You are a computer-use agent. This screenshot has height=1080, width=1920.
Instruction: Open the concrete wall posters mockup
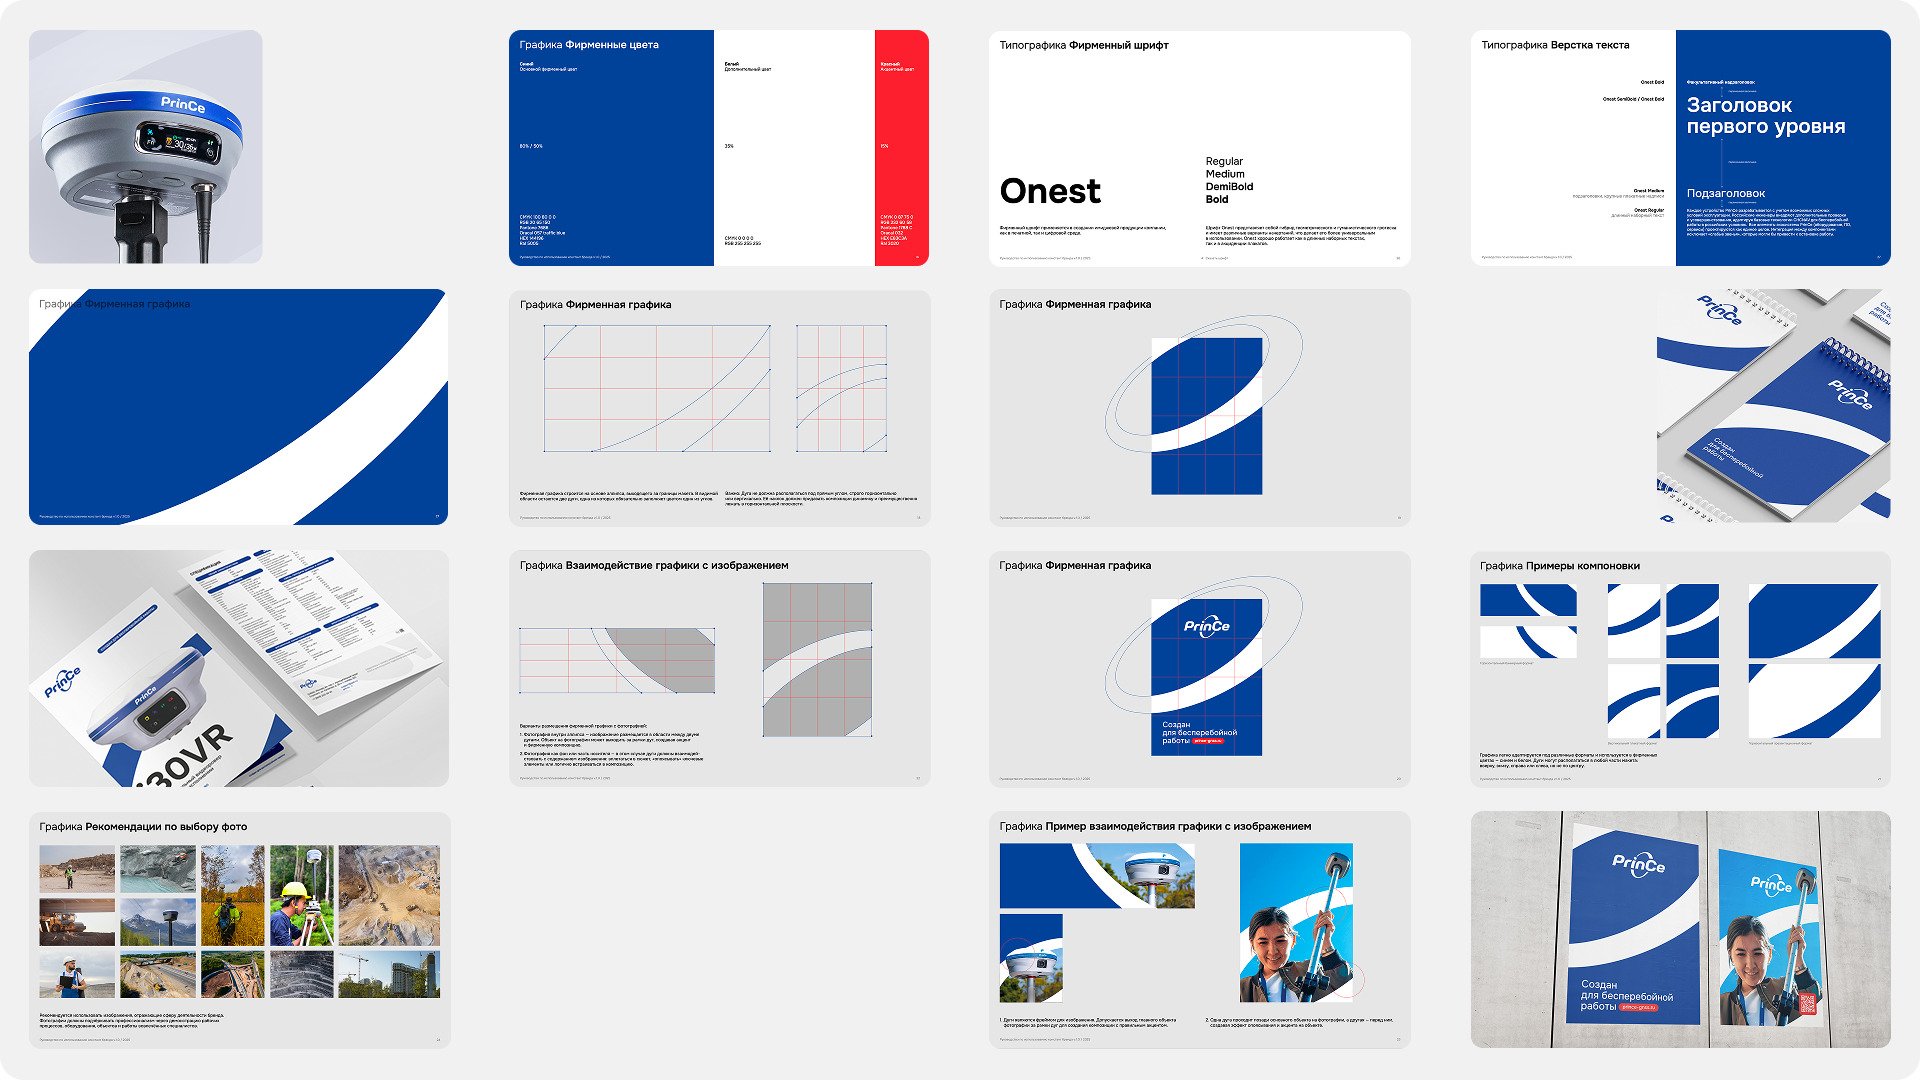[1680, 930]
